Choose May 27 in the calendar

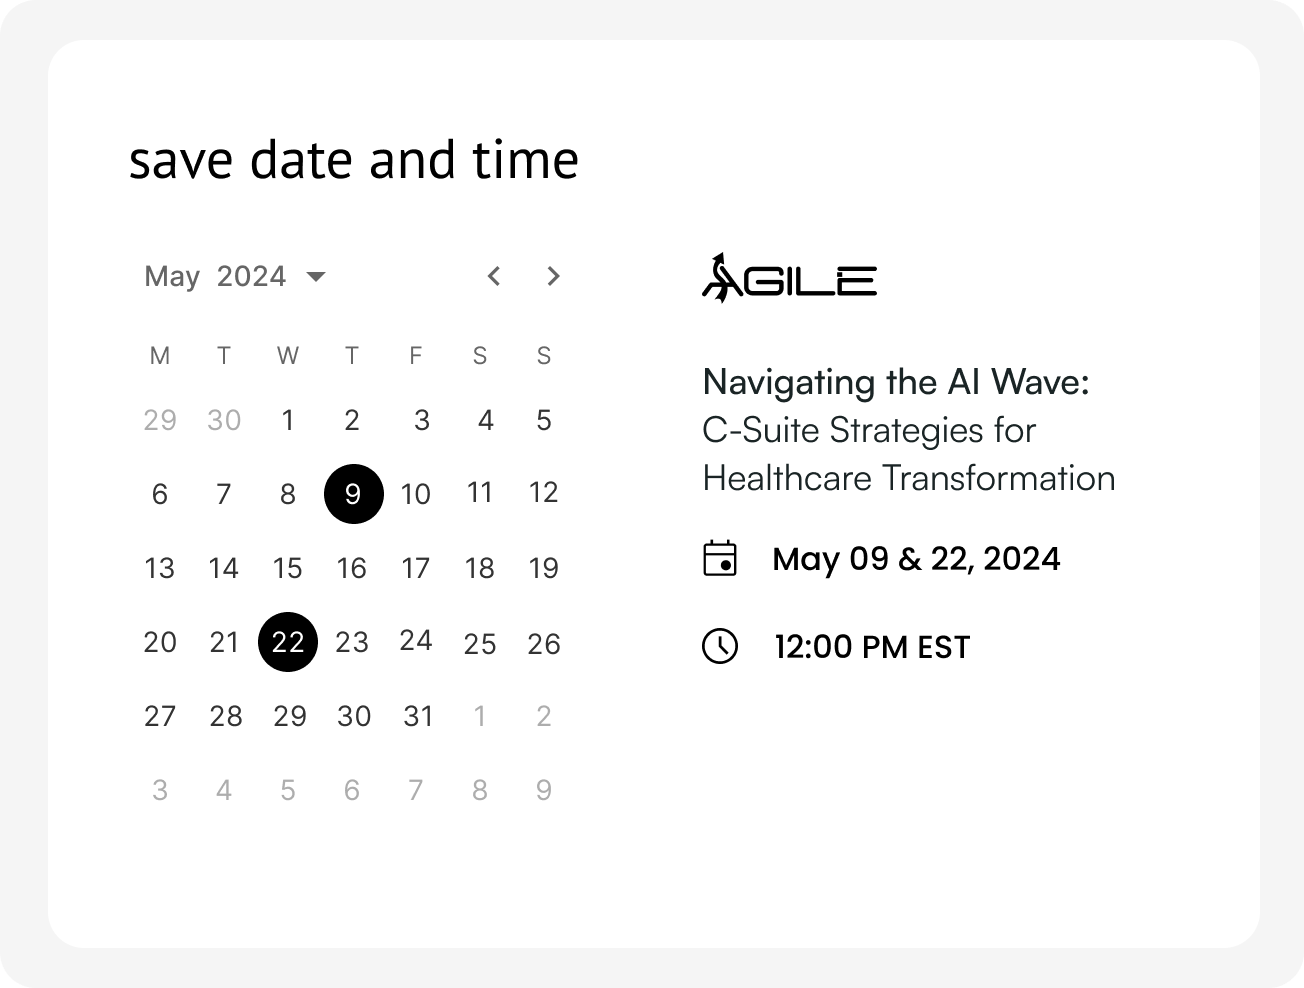[x=160, y=716]
